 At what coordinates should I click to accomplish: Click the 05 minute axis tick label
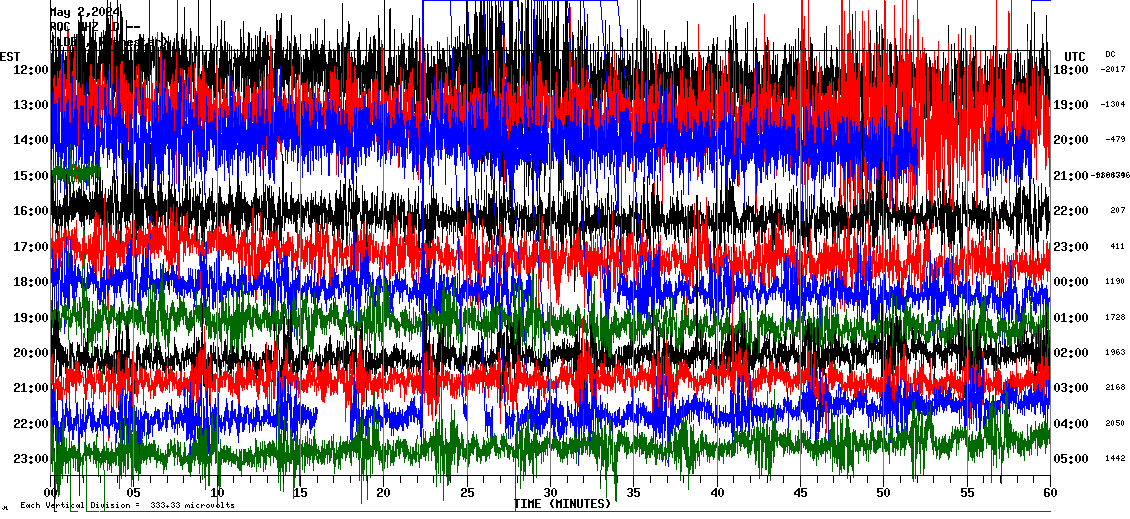pyautogui.click(x=134, y=492)
